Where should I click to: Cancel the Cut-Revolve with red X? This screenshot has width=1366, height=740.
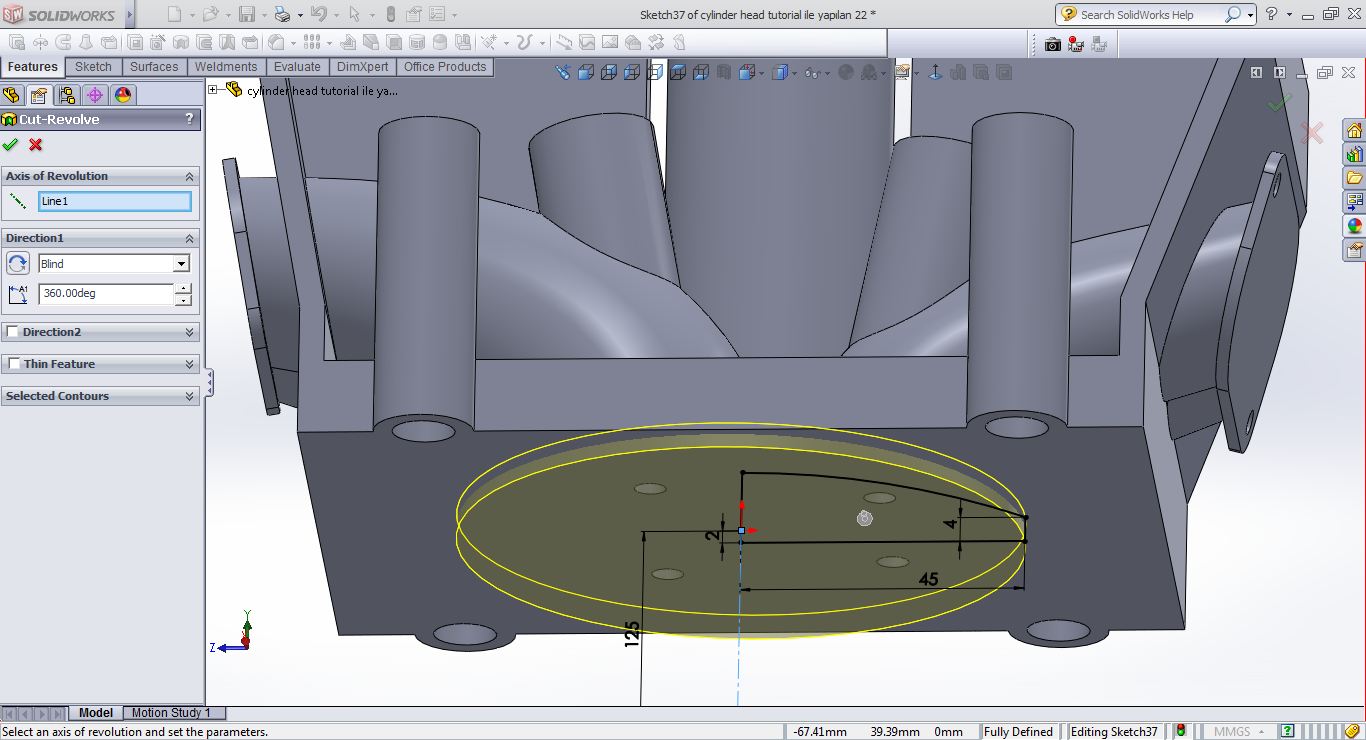point(36,145)
